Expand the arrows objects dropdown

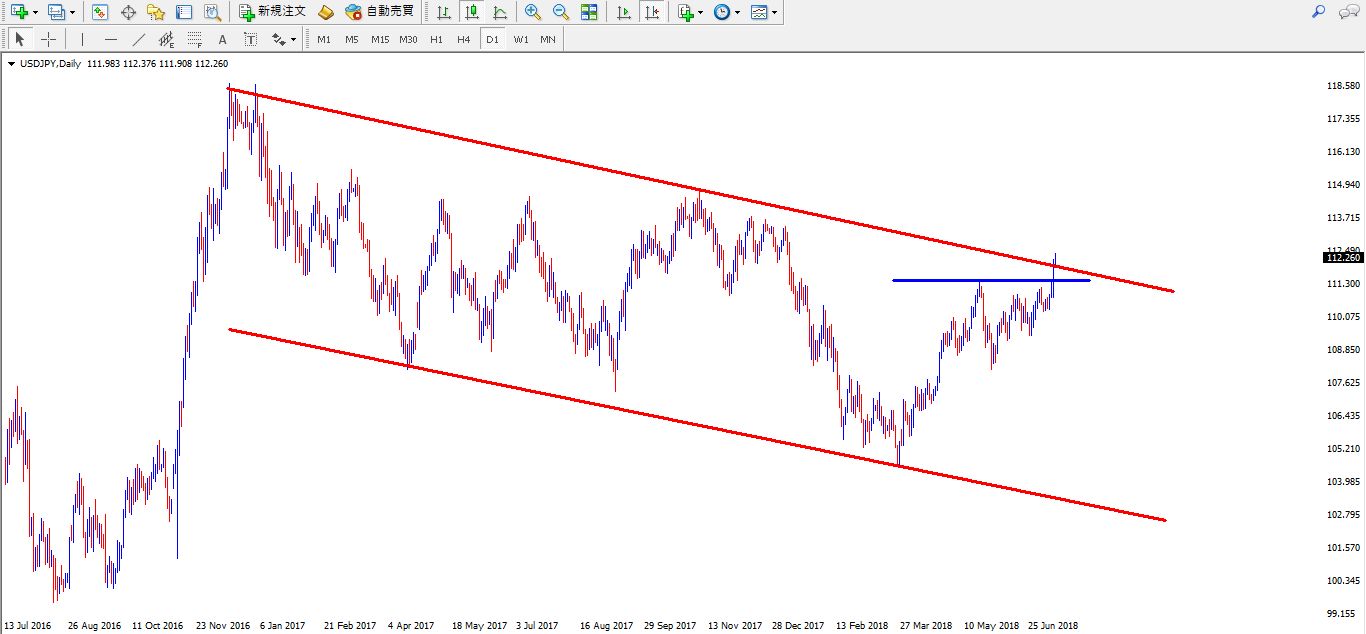point(294,40)
